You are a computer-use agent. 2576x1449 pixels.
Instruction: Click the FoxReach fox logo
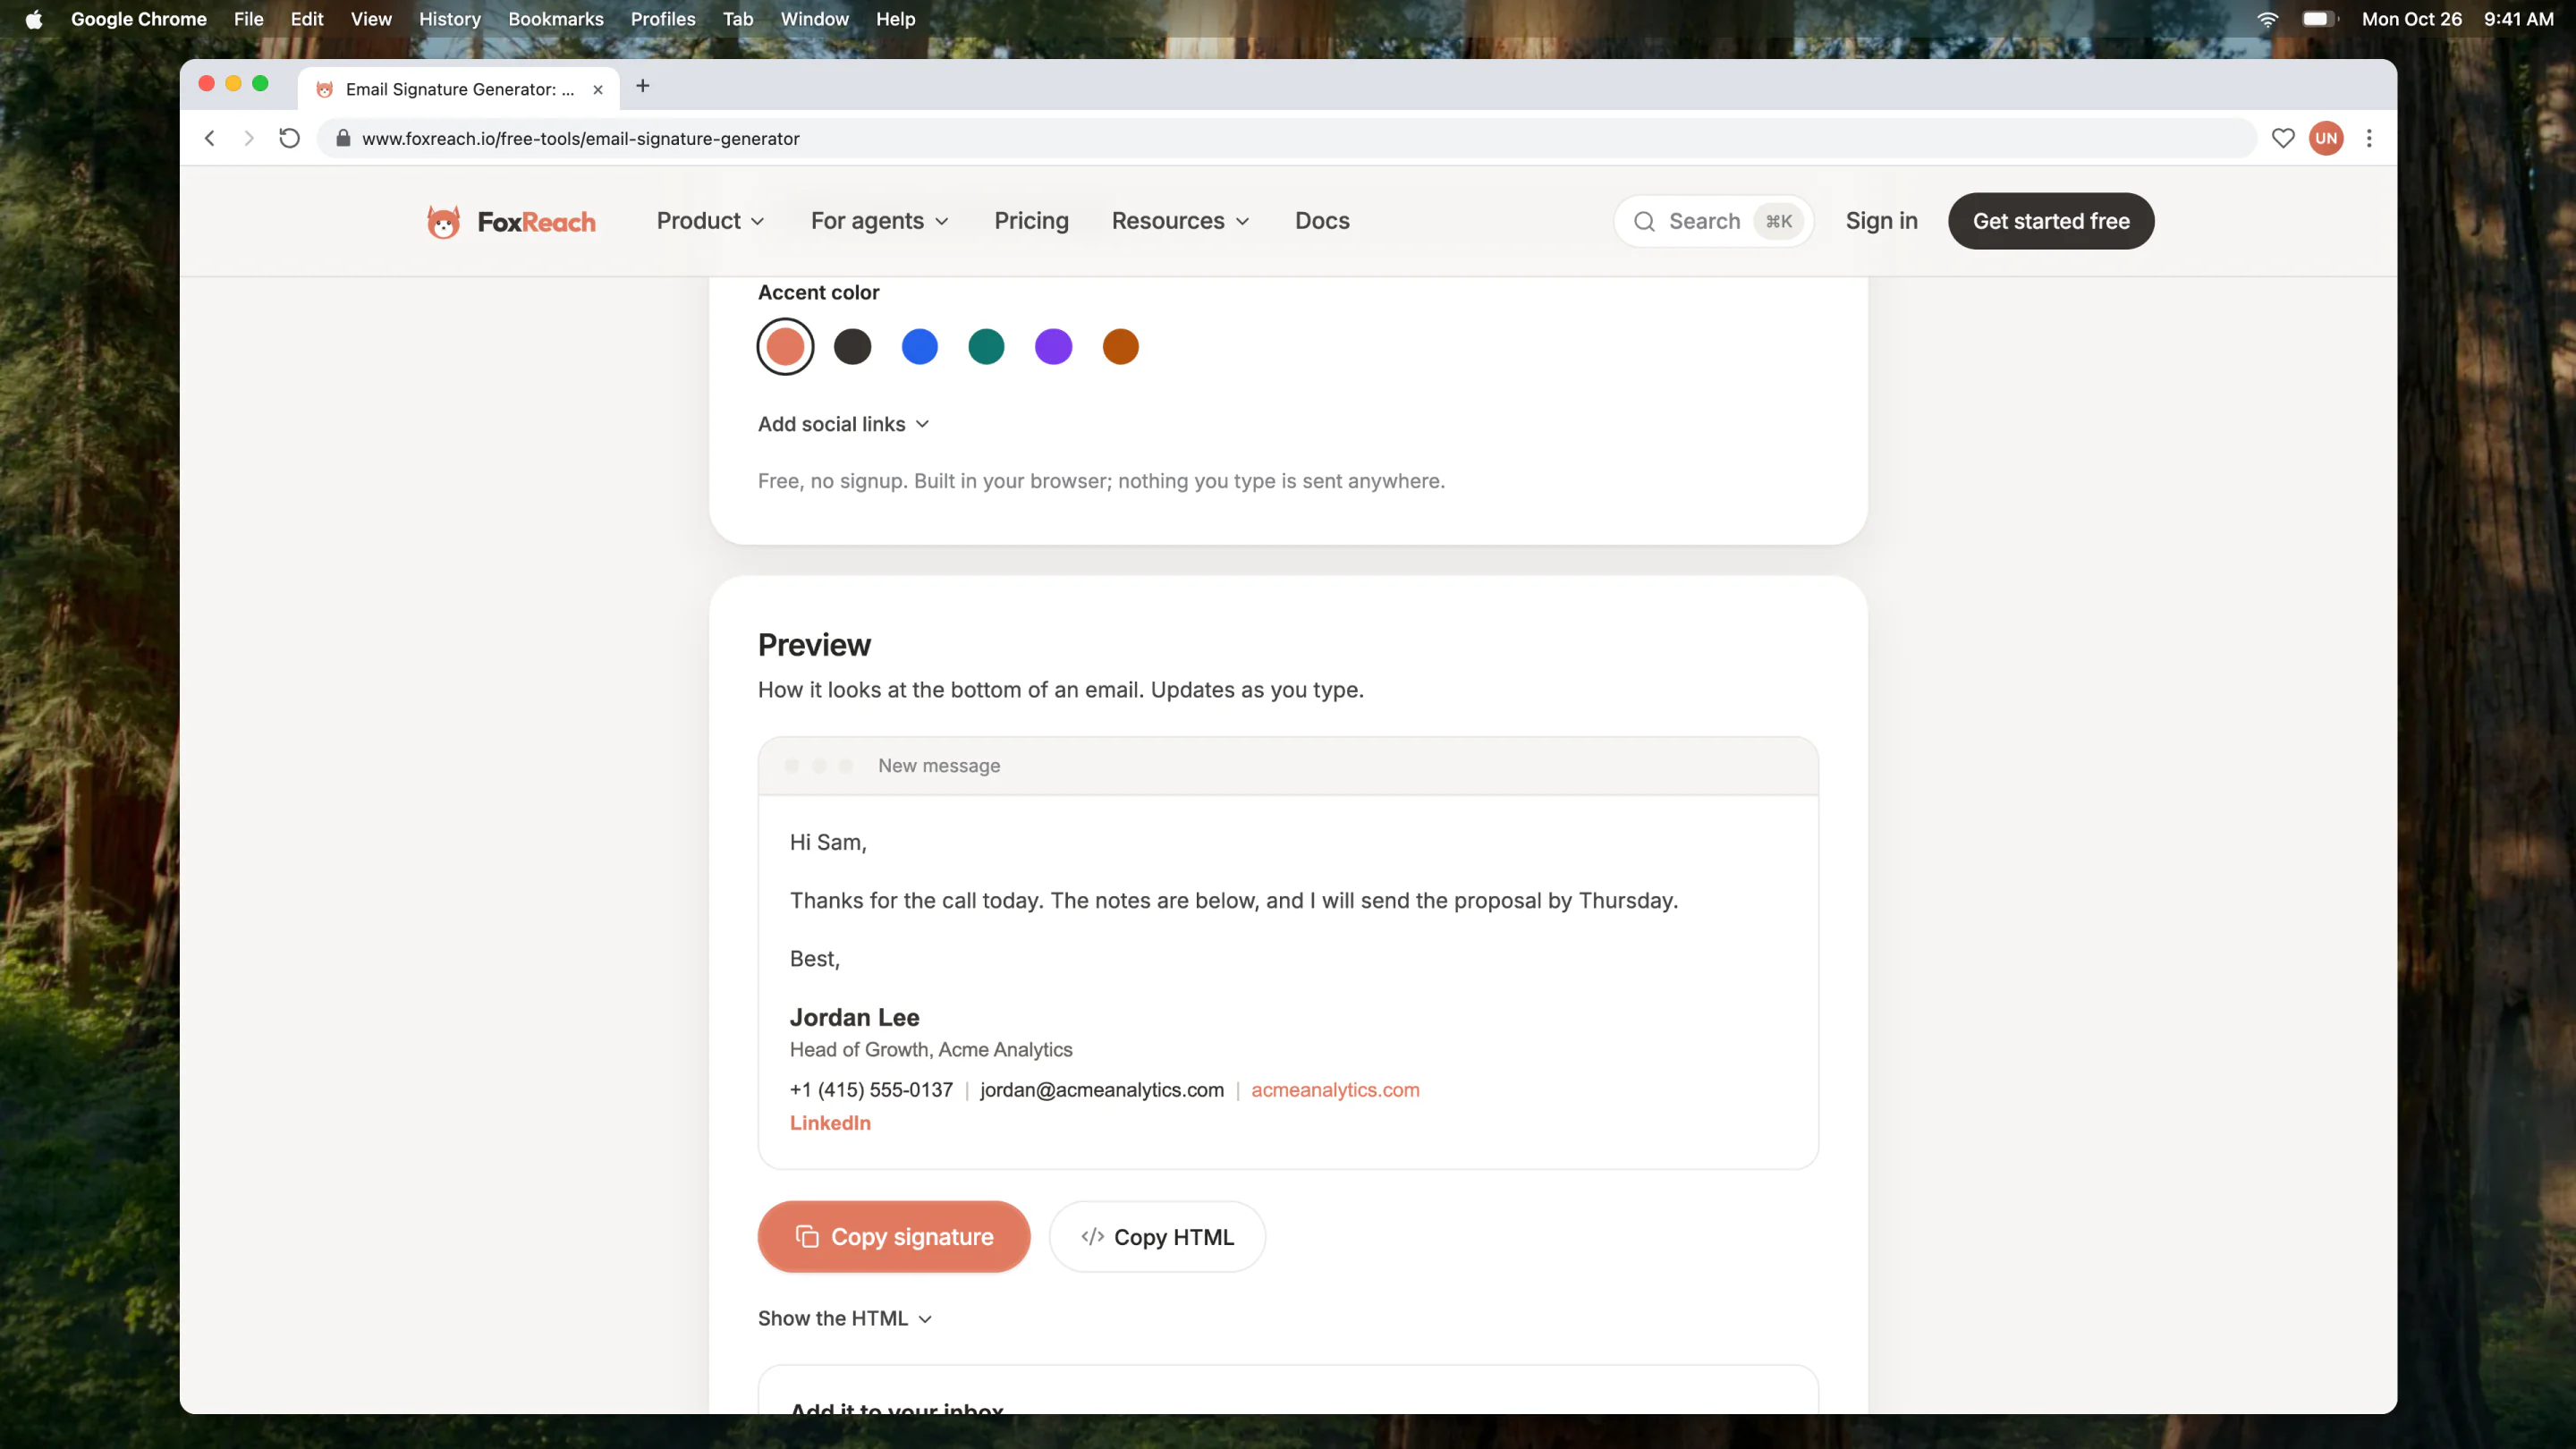point(444,221)
